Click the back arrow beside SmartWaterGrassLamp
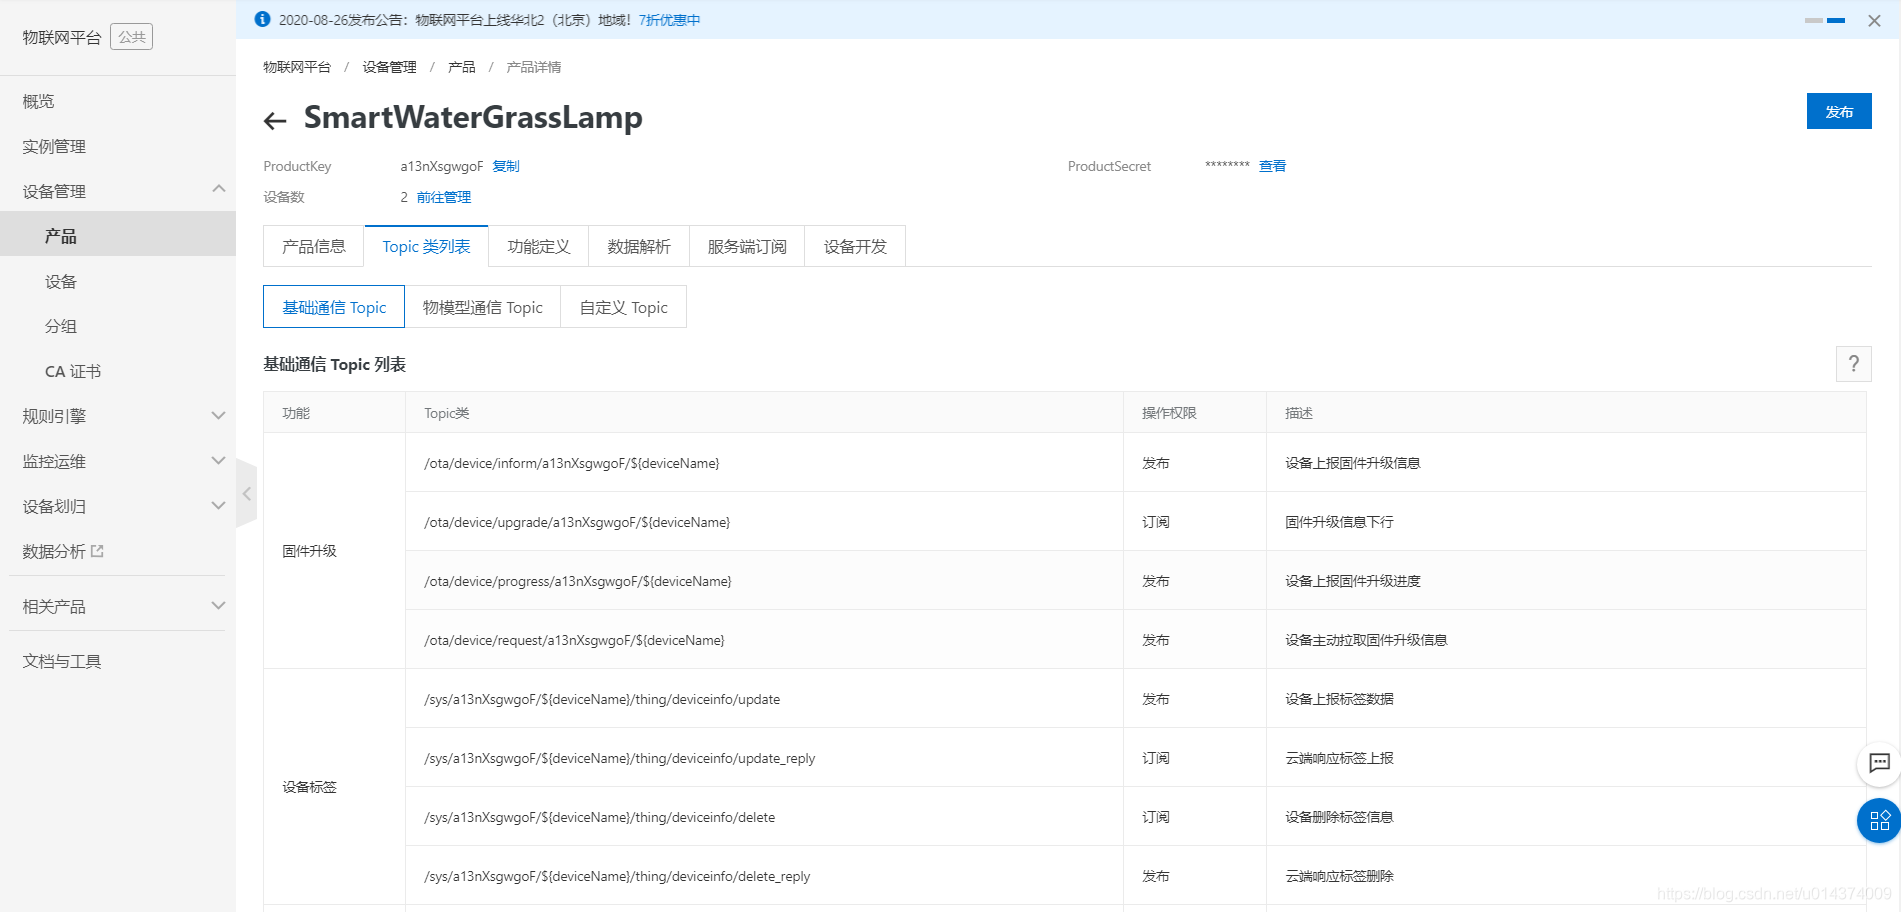The width and height of the screenshot is (1901, 912). coord(275,121)
